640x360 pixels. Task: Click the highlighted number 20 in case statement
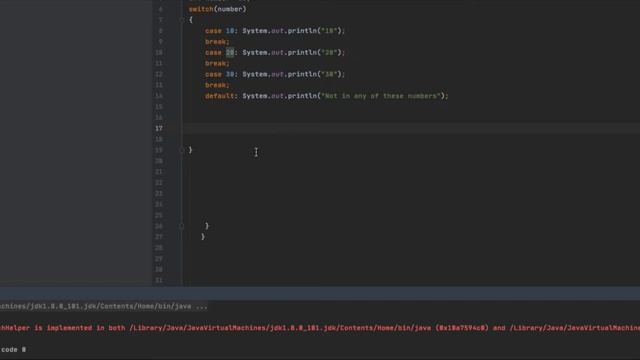[230, 52]
